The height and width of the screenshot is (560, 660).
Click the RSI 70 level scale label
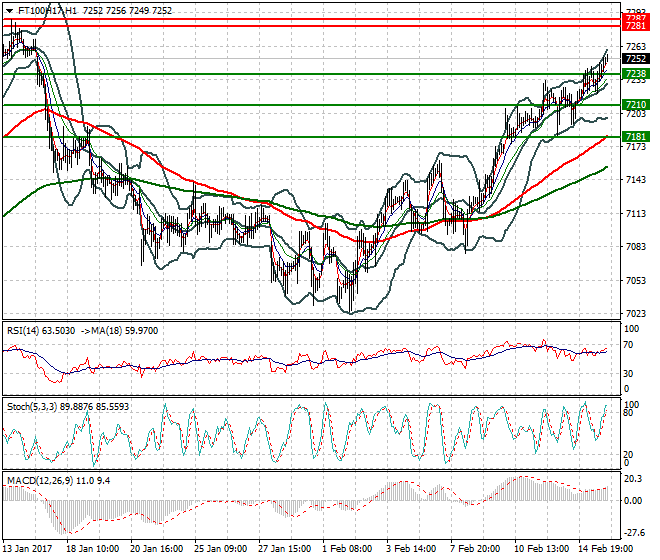point(628,345)
